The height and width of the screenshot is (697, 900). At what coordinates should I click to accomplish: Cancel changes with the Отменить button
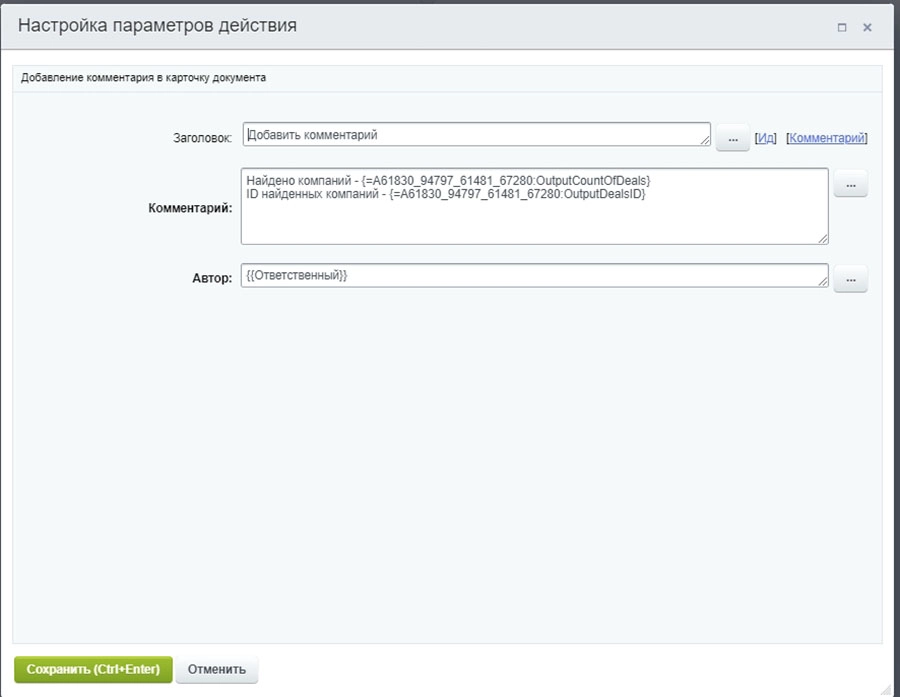(x=217, y=669)
